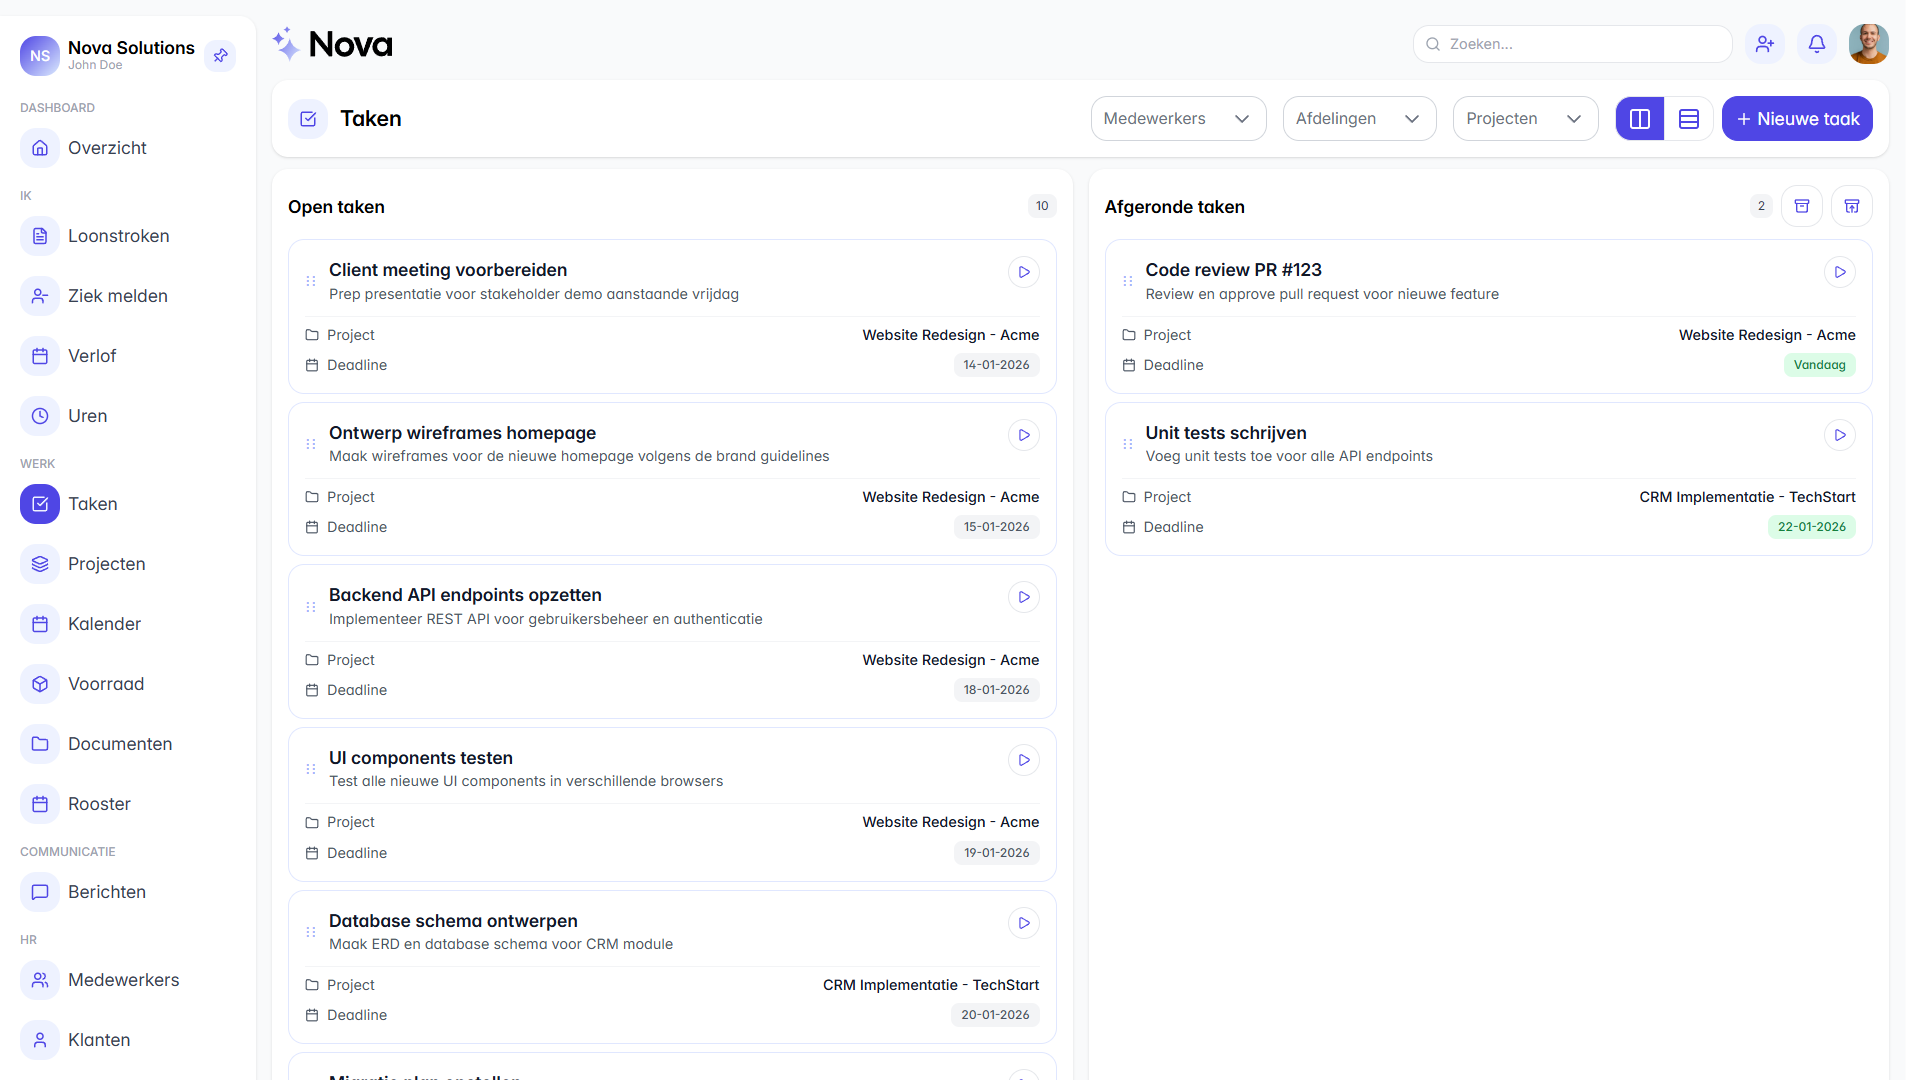
Task: Open the Projecten filter dropdown
Action: (1525, 118)
